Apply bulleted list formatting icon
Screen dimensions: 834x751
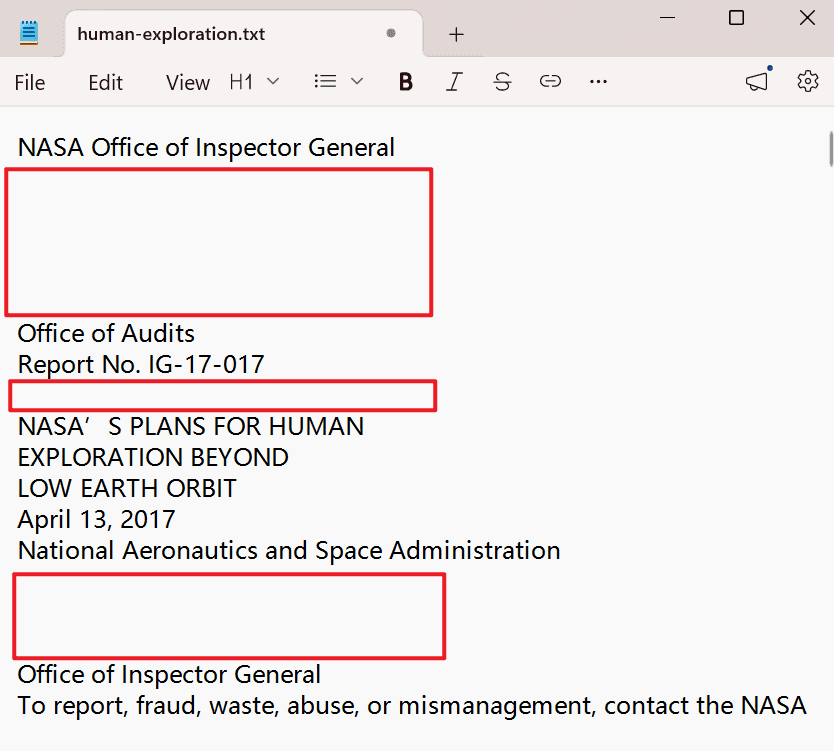[325, 81]
